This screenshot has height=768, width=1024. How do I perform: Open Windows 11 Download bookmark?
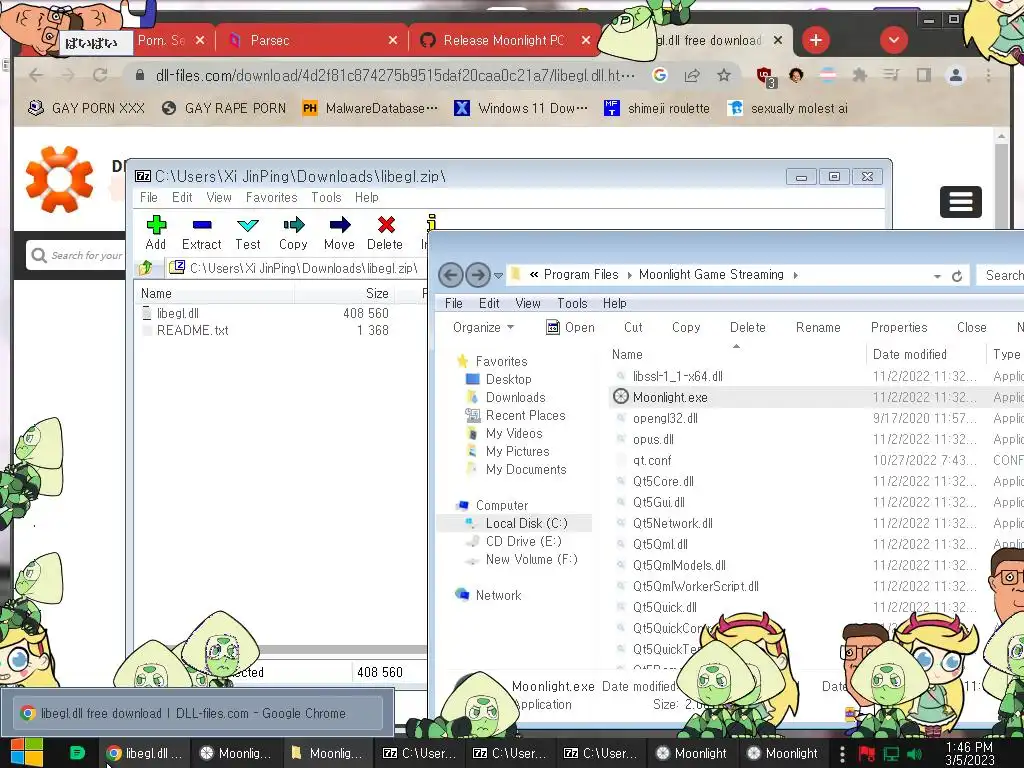point(520,108)
